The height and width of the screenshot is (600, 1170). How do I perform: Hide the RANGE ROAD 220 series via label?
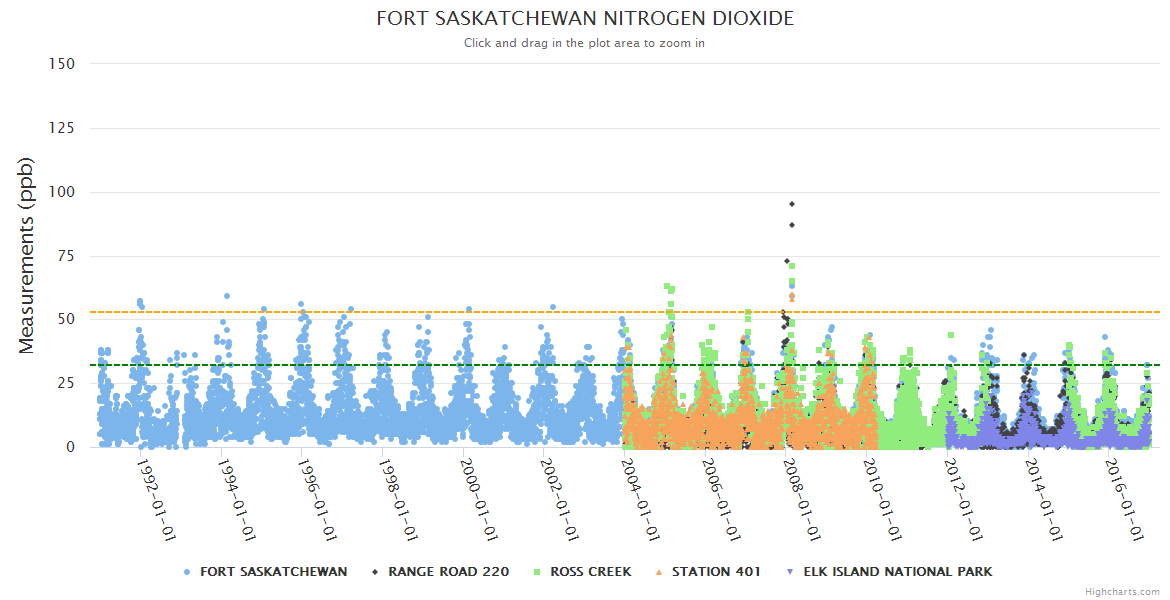pos(448,572)
